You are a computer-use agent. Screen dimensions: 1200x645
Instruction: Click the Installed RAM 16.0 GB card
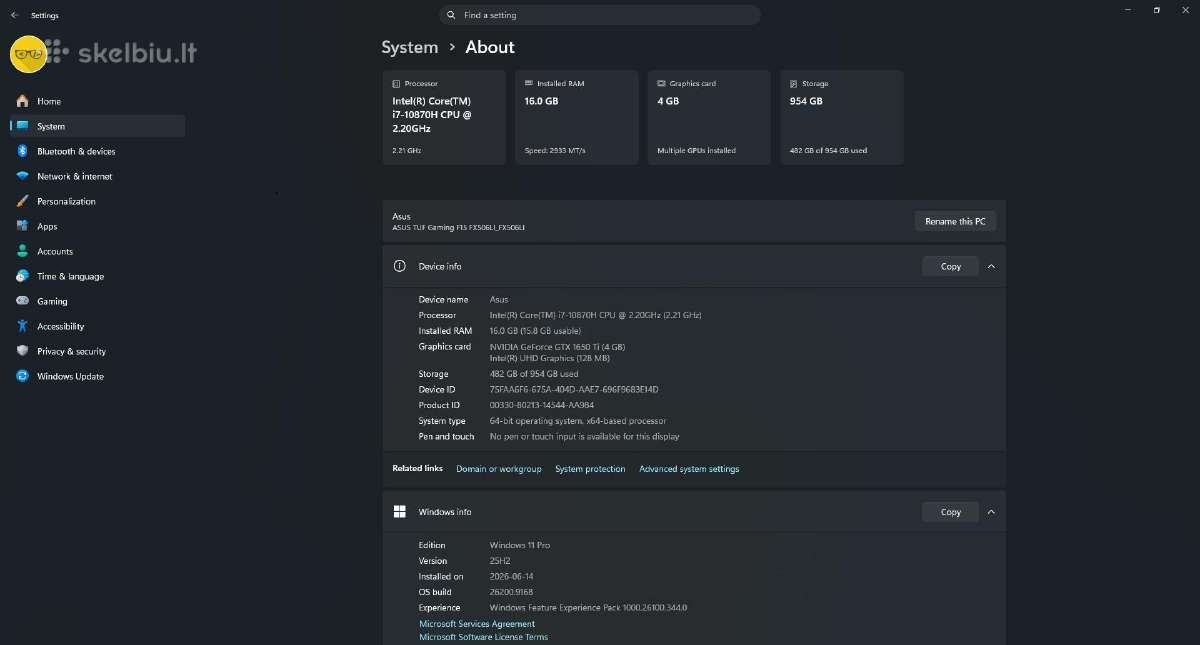[577, 117]
